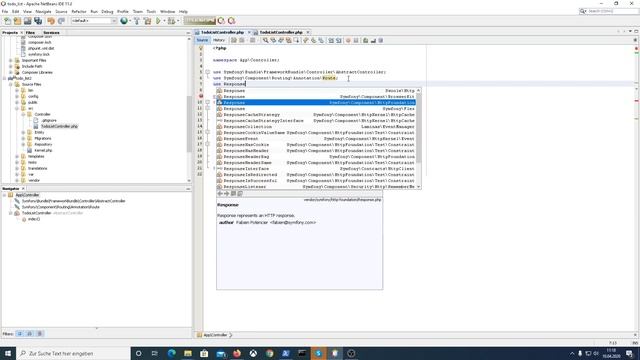Open Firefox from the taskbar
Viewport: 640px width, 360px height.
(x=237, y=353)
